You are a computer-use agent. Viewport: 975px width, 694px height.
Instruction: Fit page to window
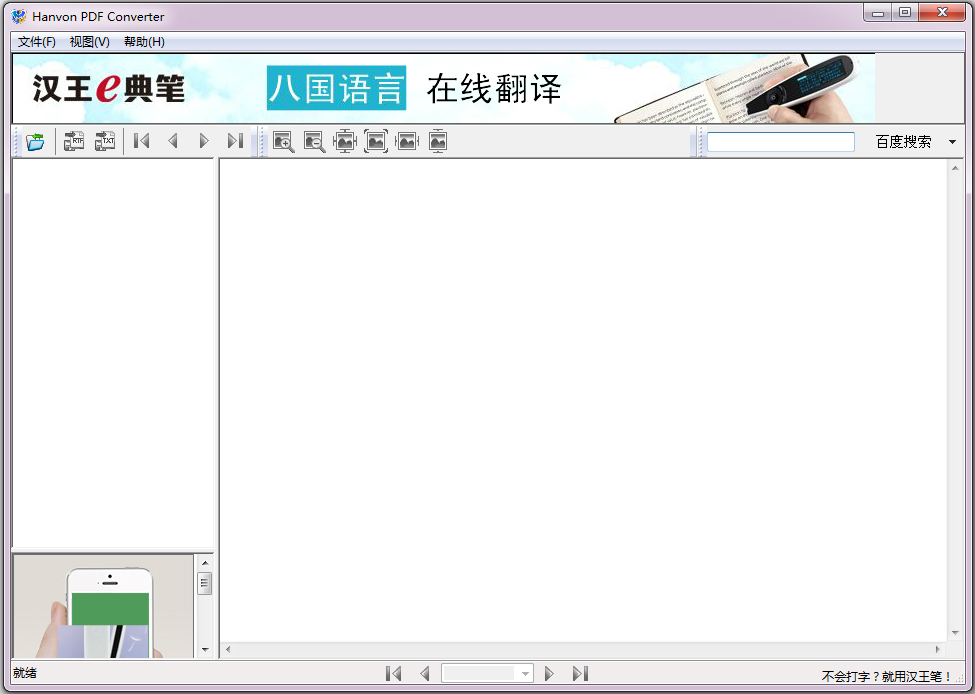coord(345,141)
